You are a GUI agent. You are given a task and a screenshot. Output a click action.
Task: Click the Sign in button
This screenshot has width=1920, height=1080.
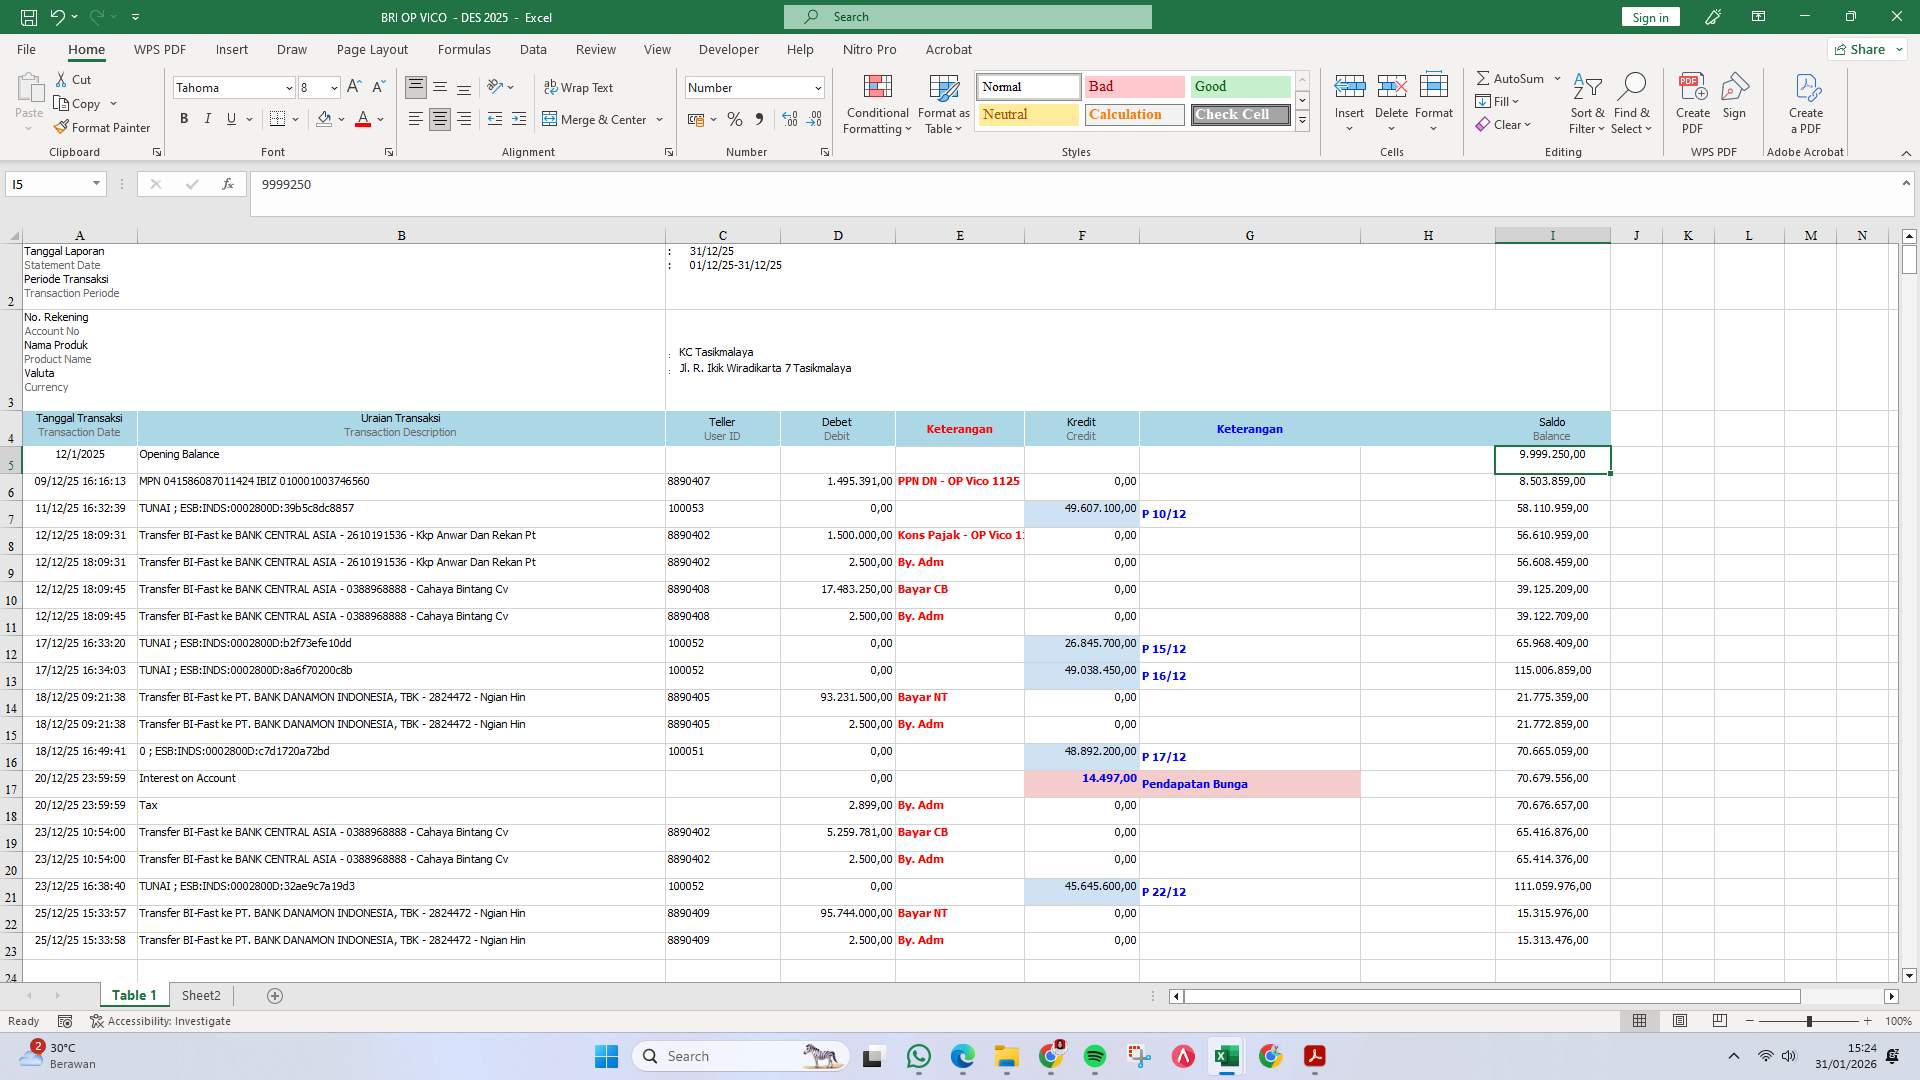pyautogui.click(x=1649, y=16)
